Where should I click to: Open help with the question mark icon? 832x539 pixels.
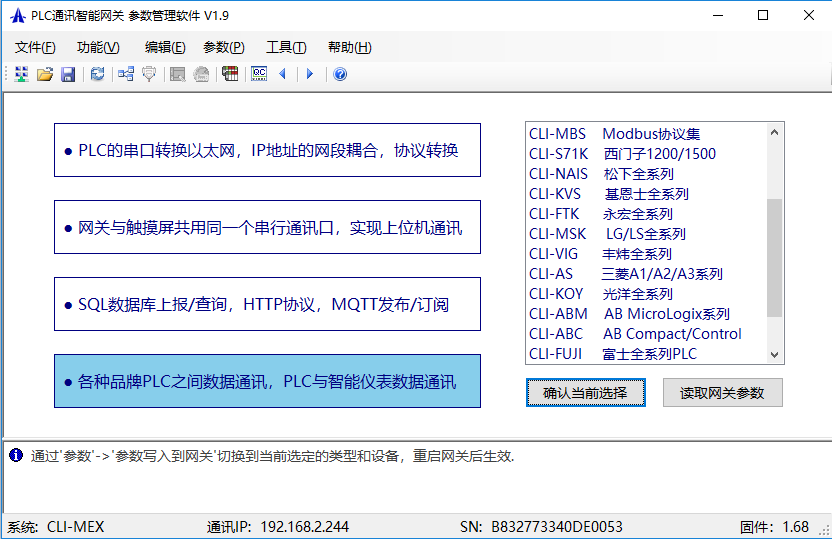(340, 74)
